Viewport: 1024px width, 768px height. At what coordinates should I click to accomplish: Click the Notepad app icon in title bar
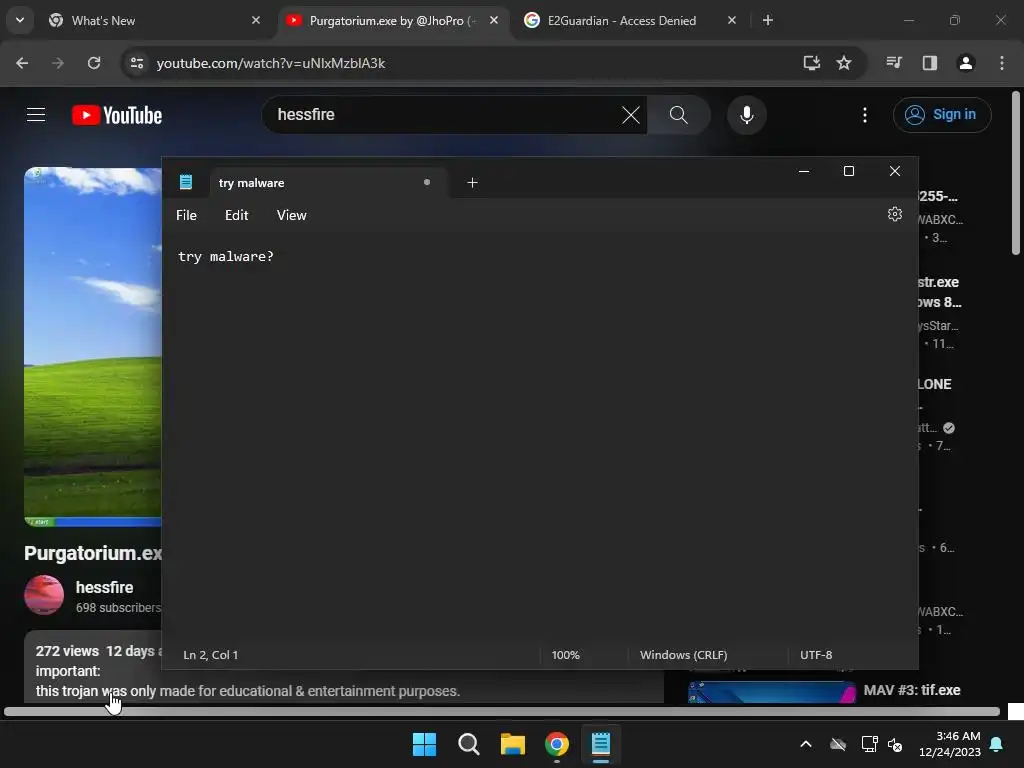pyautogui.click(x=185, y=182)
